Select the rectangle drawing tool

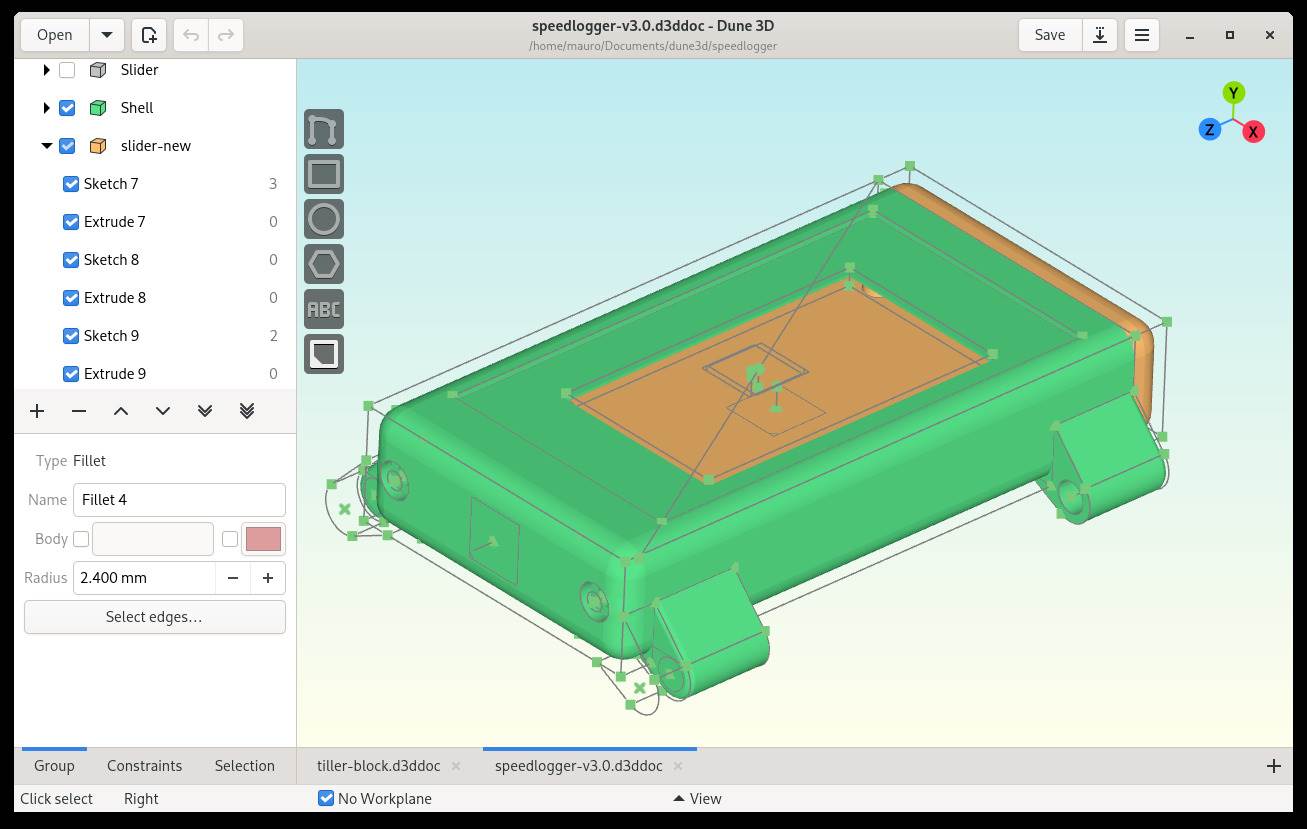(323, 174)
